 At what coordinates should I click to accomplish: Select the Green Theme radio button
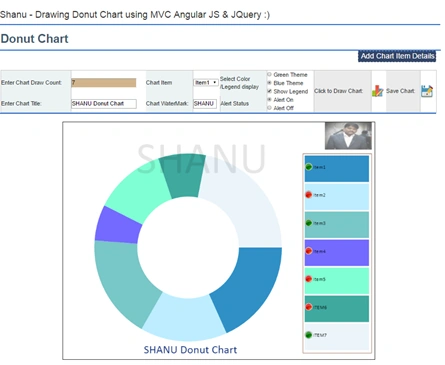point(269,74)
